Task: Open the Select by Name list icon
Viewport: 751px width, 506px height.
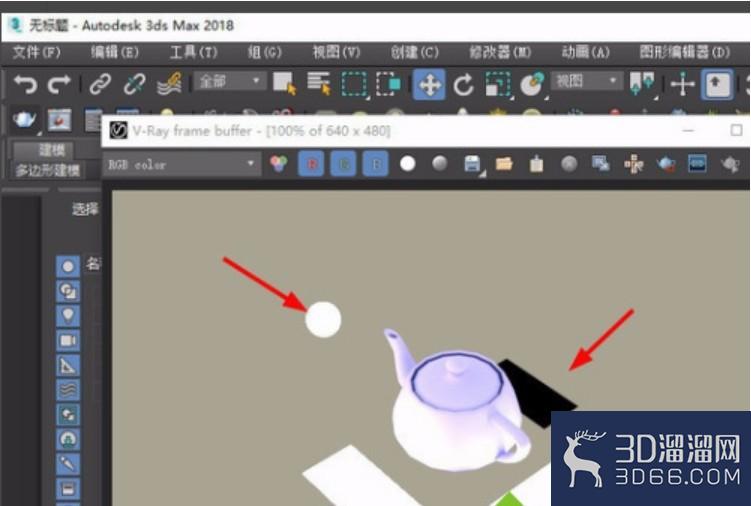Action: (x=319, y=83)
